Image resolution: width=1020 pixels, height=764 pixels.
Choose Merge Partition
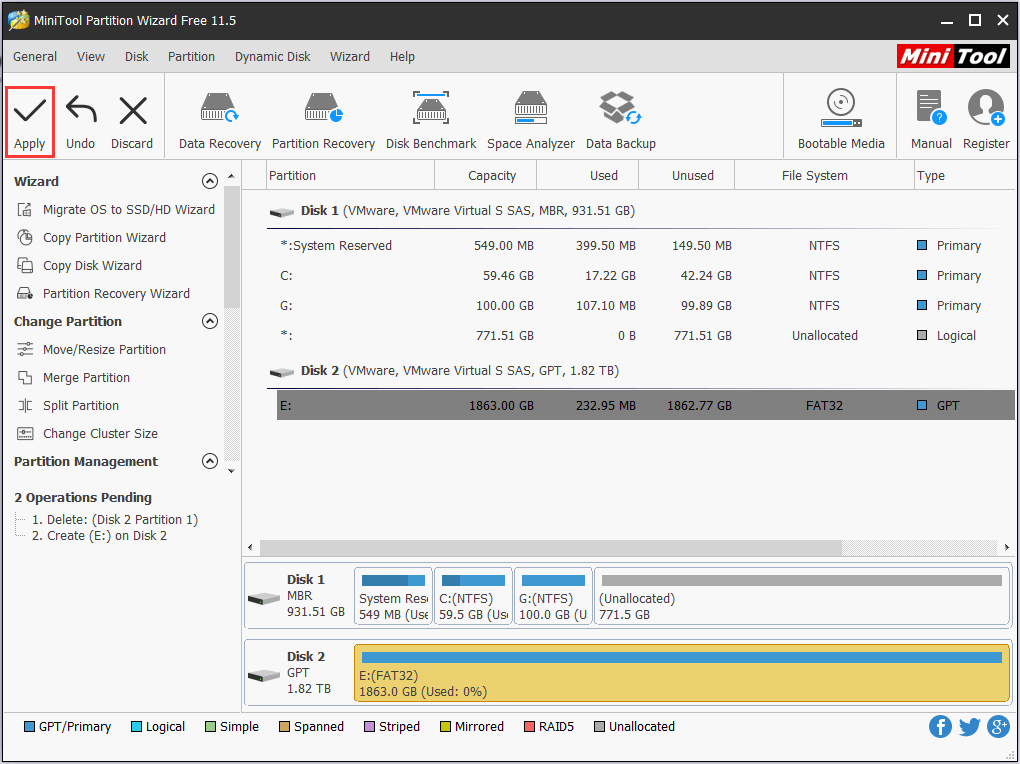tap(74, 377)
